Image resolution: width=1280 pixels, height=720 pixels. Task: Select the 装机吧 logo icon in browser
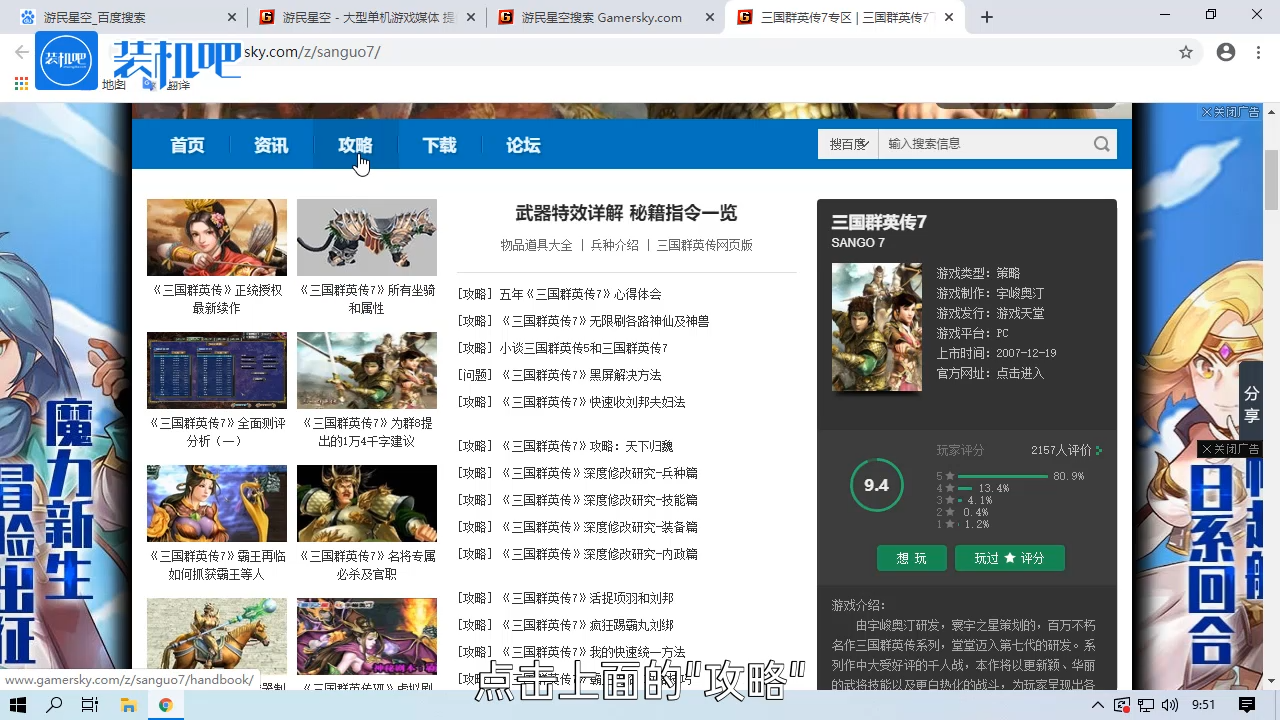point(66,60)
